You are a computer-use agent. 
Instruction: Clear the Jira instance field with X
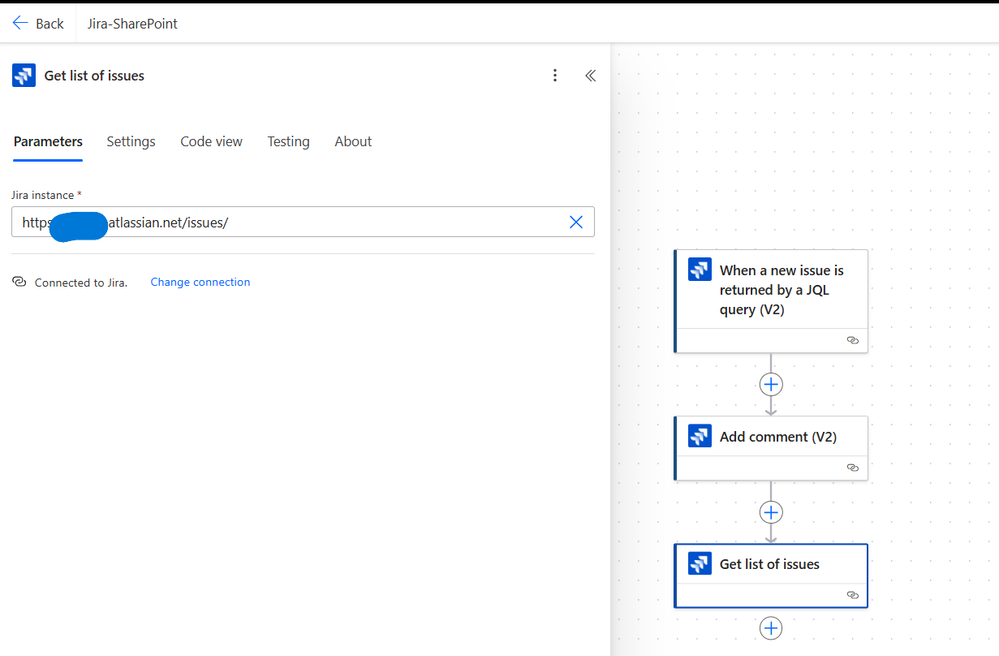click(576, 222)
